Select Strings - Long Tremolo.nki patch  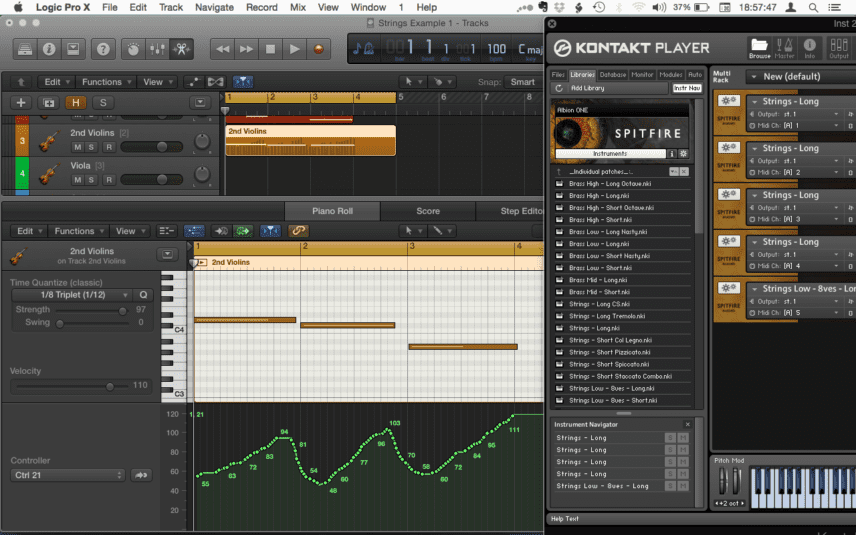click(x=607, y=316)
